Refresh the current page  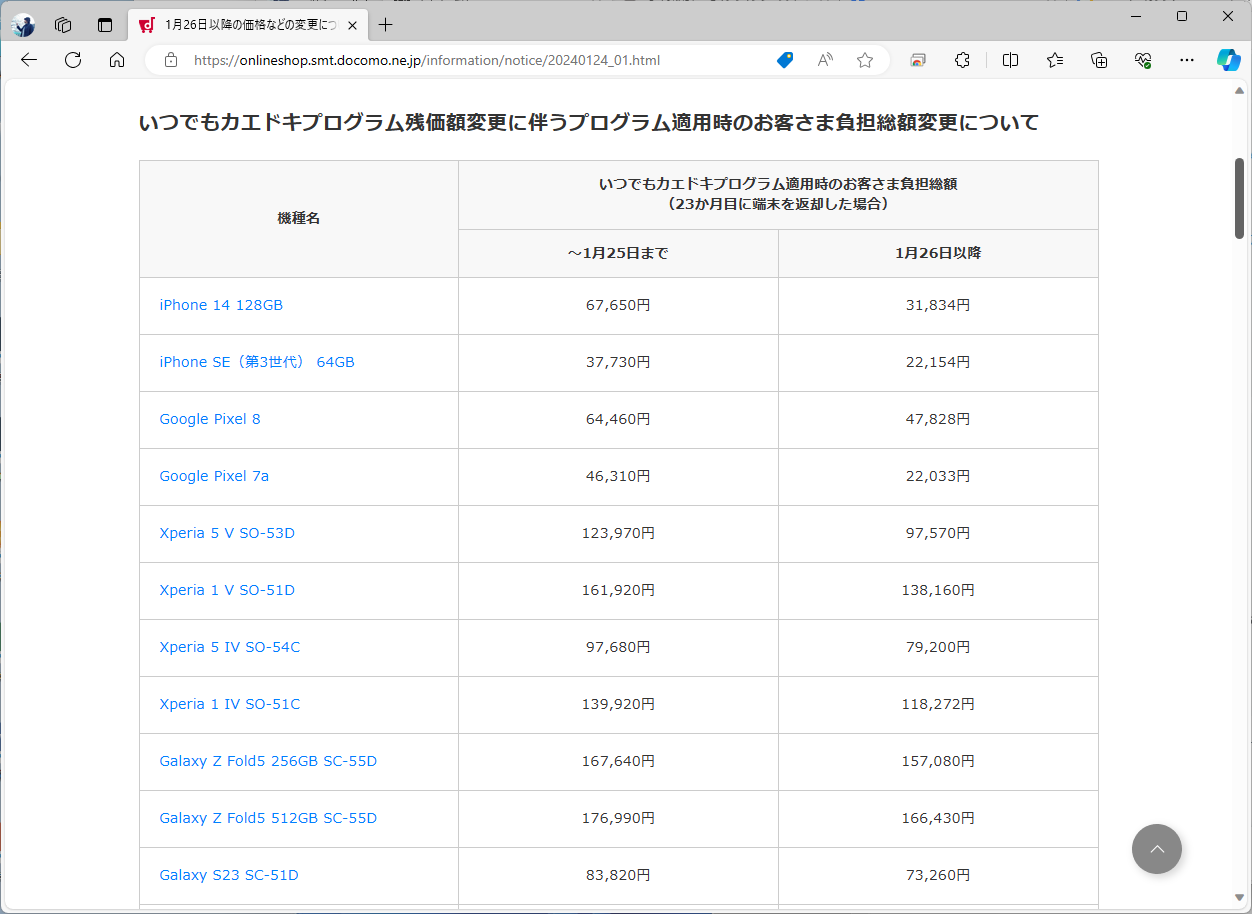pos(72,60)
